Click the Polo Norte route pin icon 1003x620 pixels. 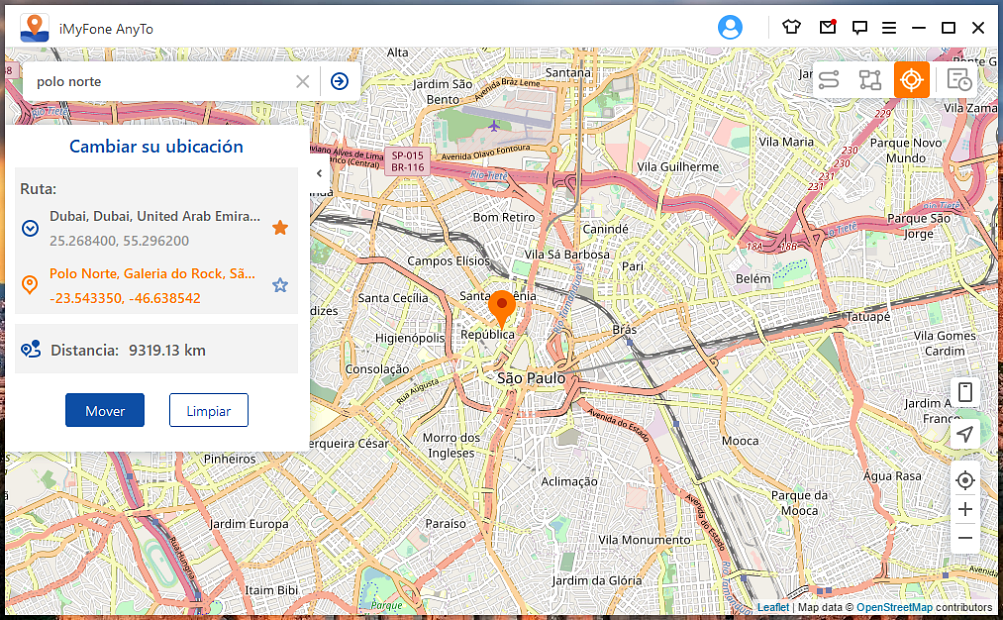(x=30, y=285)
